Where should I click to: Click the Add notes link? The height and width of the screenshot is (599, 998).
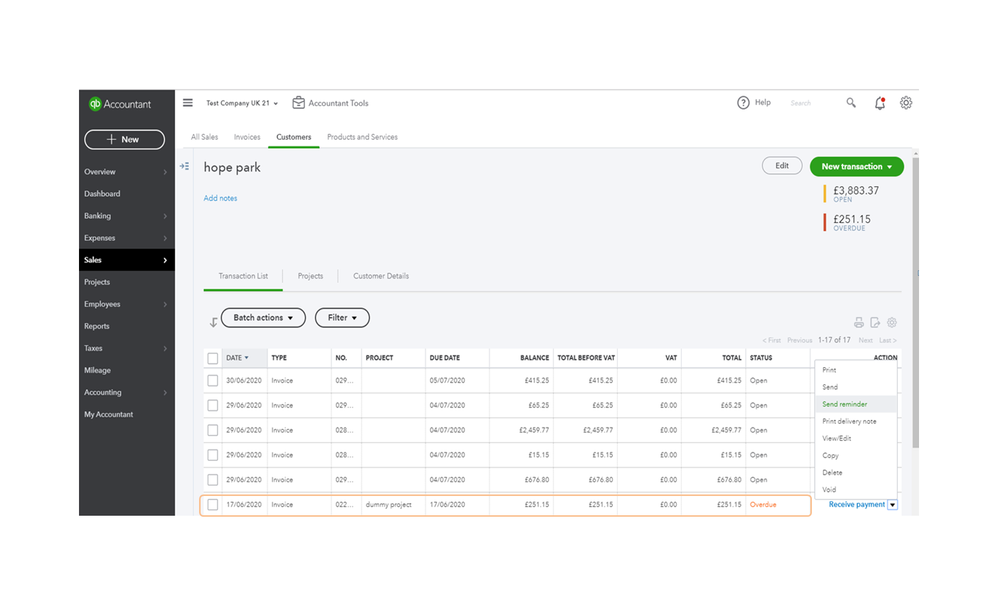[221, 198]
